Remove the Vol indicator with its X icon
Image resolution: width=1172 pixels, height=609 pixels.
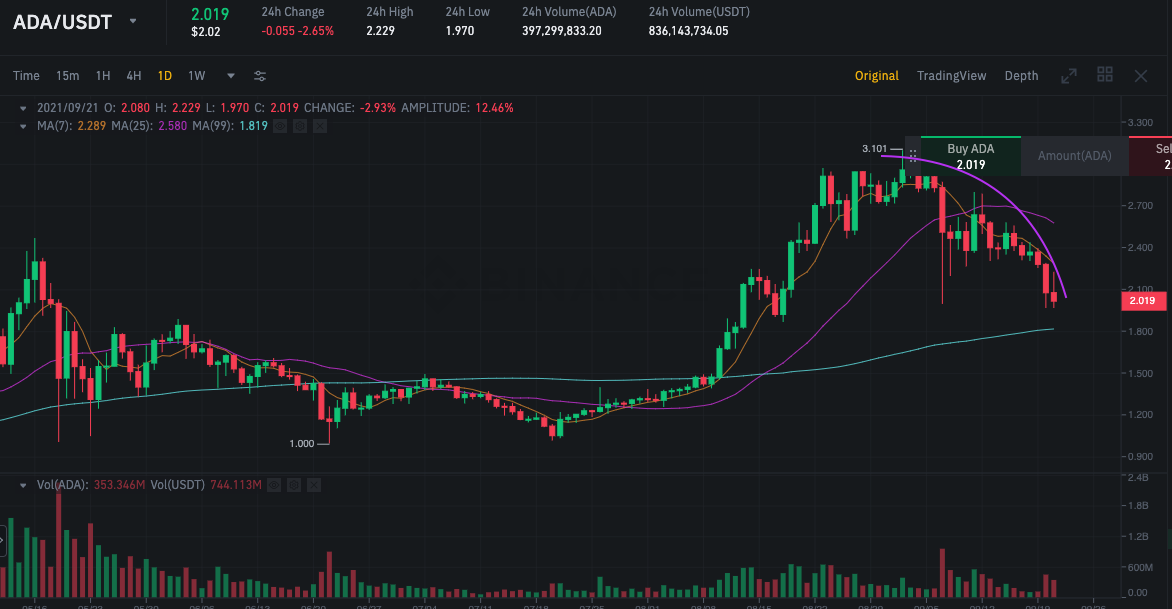pyautogui.click(x=314, y=485)
